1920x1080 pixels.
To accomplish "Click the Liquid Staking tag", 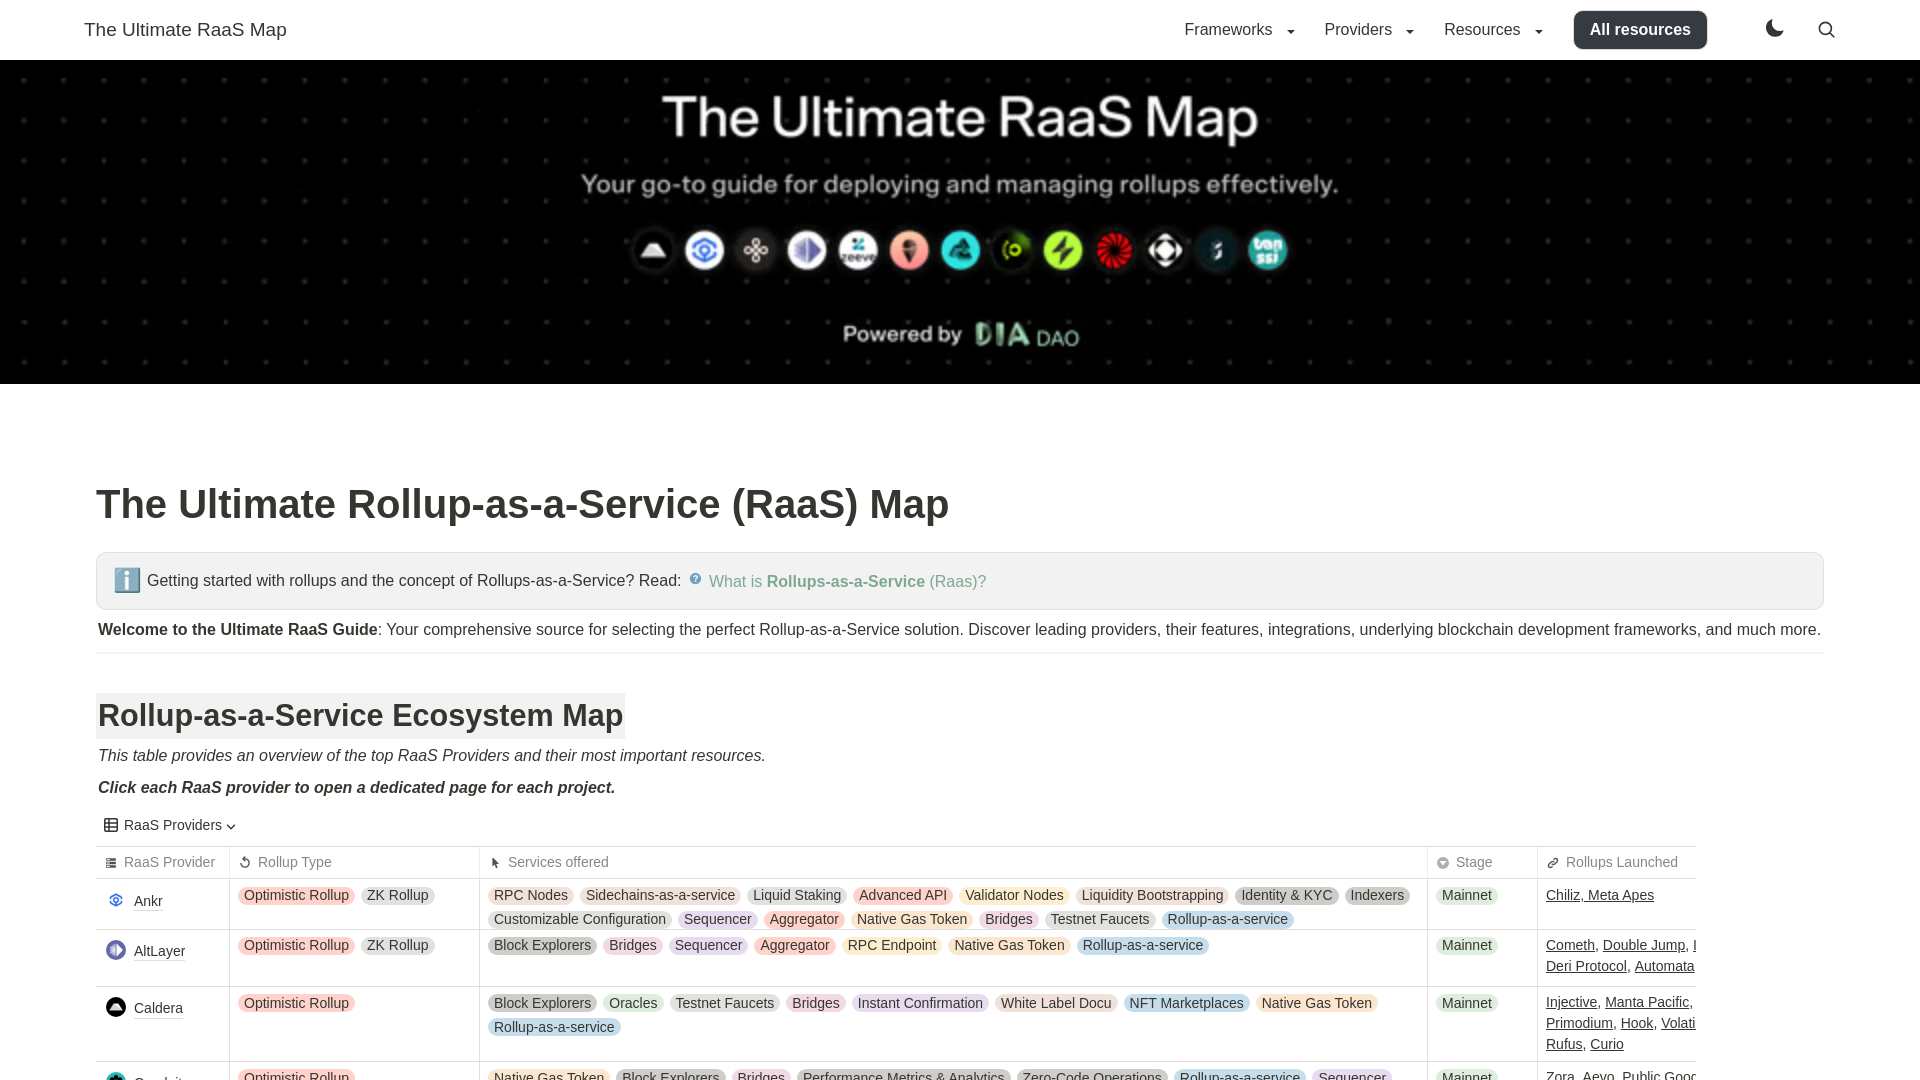I will point(797,895).
